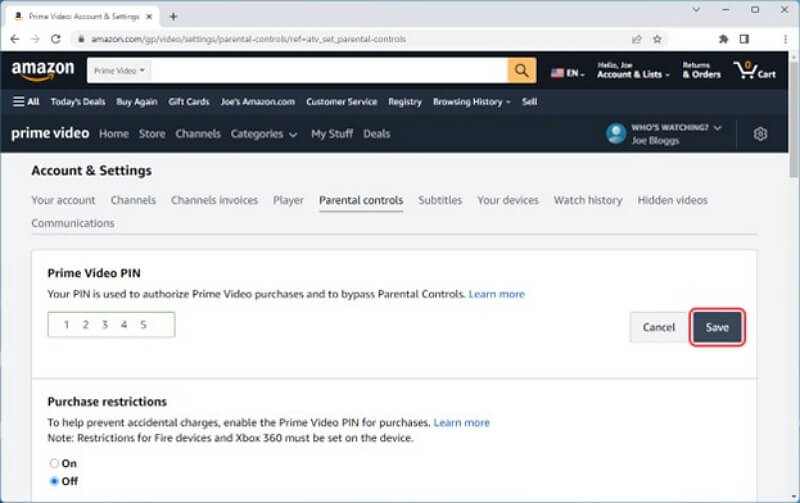Open the Watch history tab
The height and width of the screenshot is (503, 800).
(588, 200)
